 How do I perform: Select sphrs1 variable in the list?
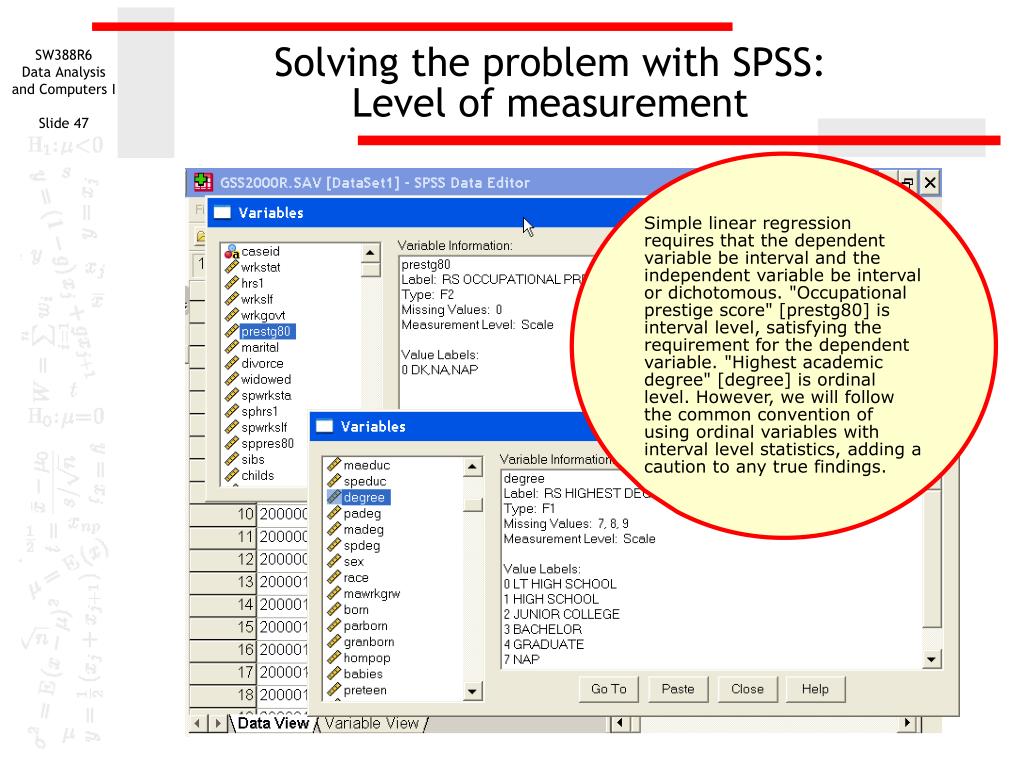[x=259, y=411]
